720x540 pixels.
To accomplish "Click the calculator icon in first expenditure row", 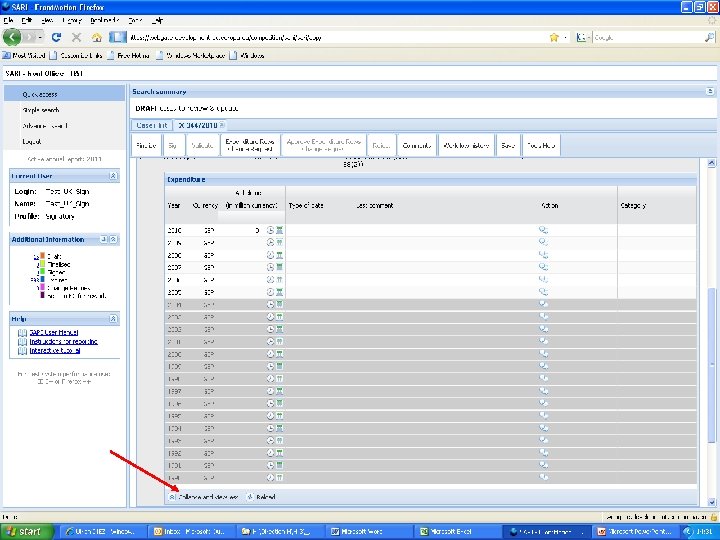I will click(x=280, y=230).
